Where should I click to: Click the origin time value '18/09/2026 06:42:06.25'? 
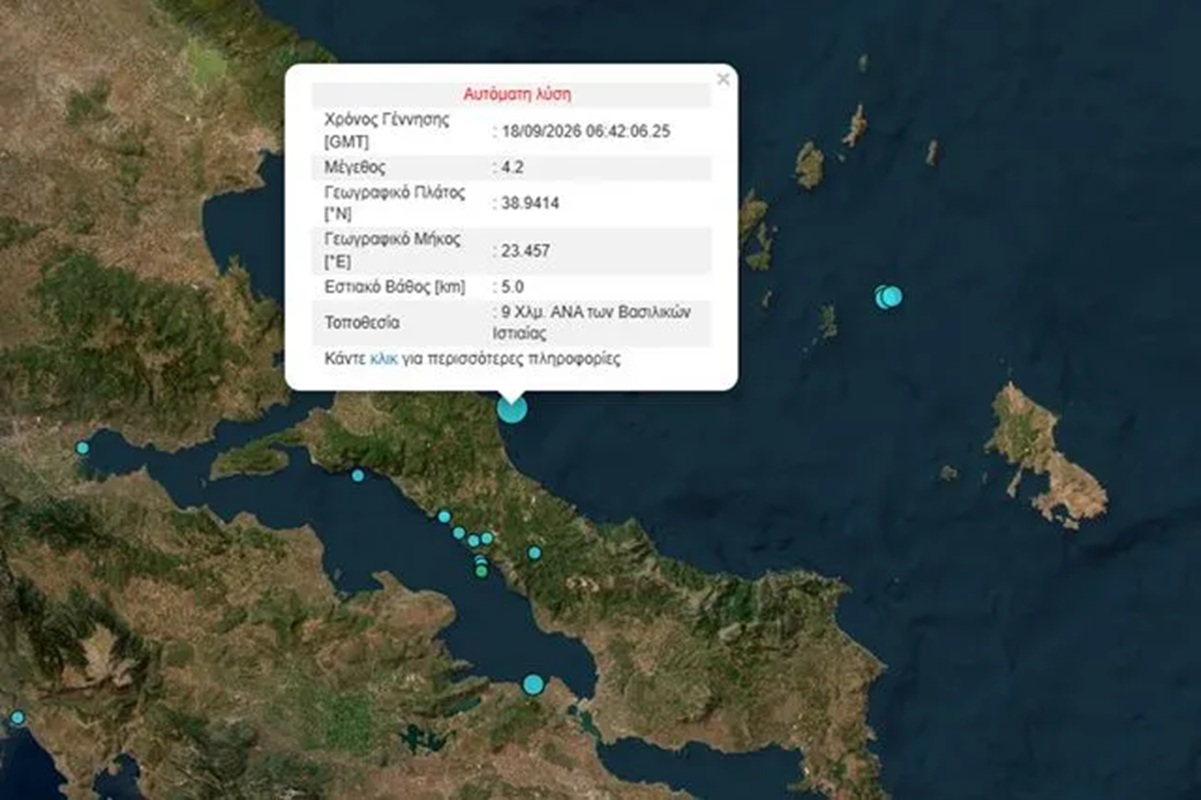pyautogui.click(x=587, y=131)
